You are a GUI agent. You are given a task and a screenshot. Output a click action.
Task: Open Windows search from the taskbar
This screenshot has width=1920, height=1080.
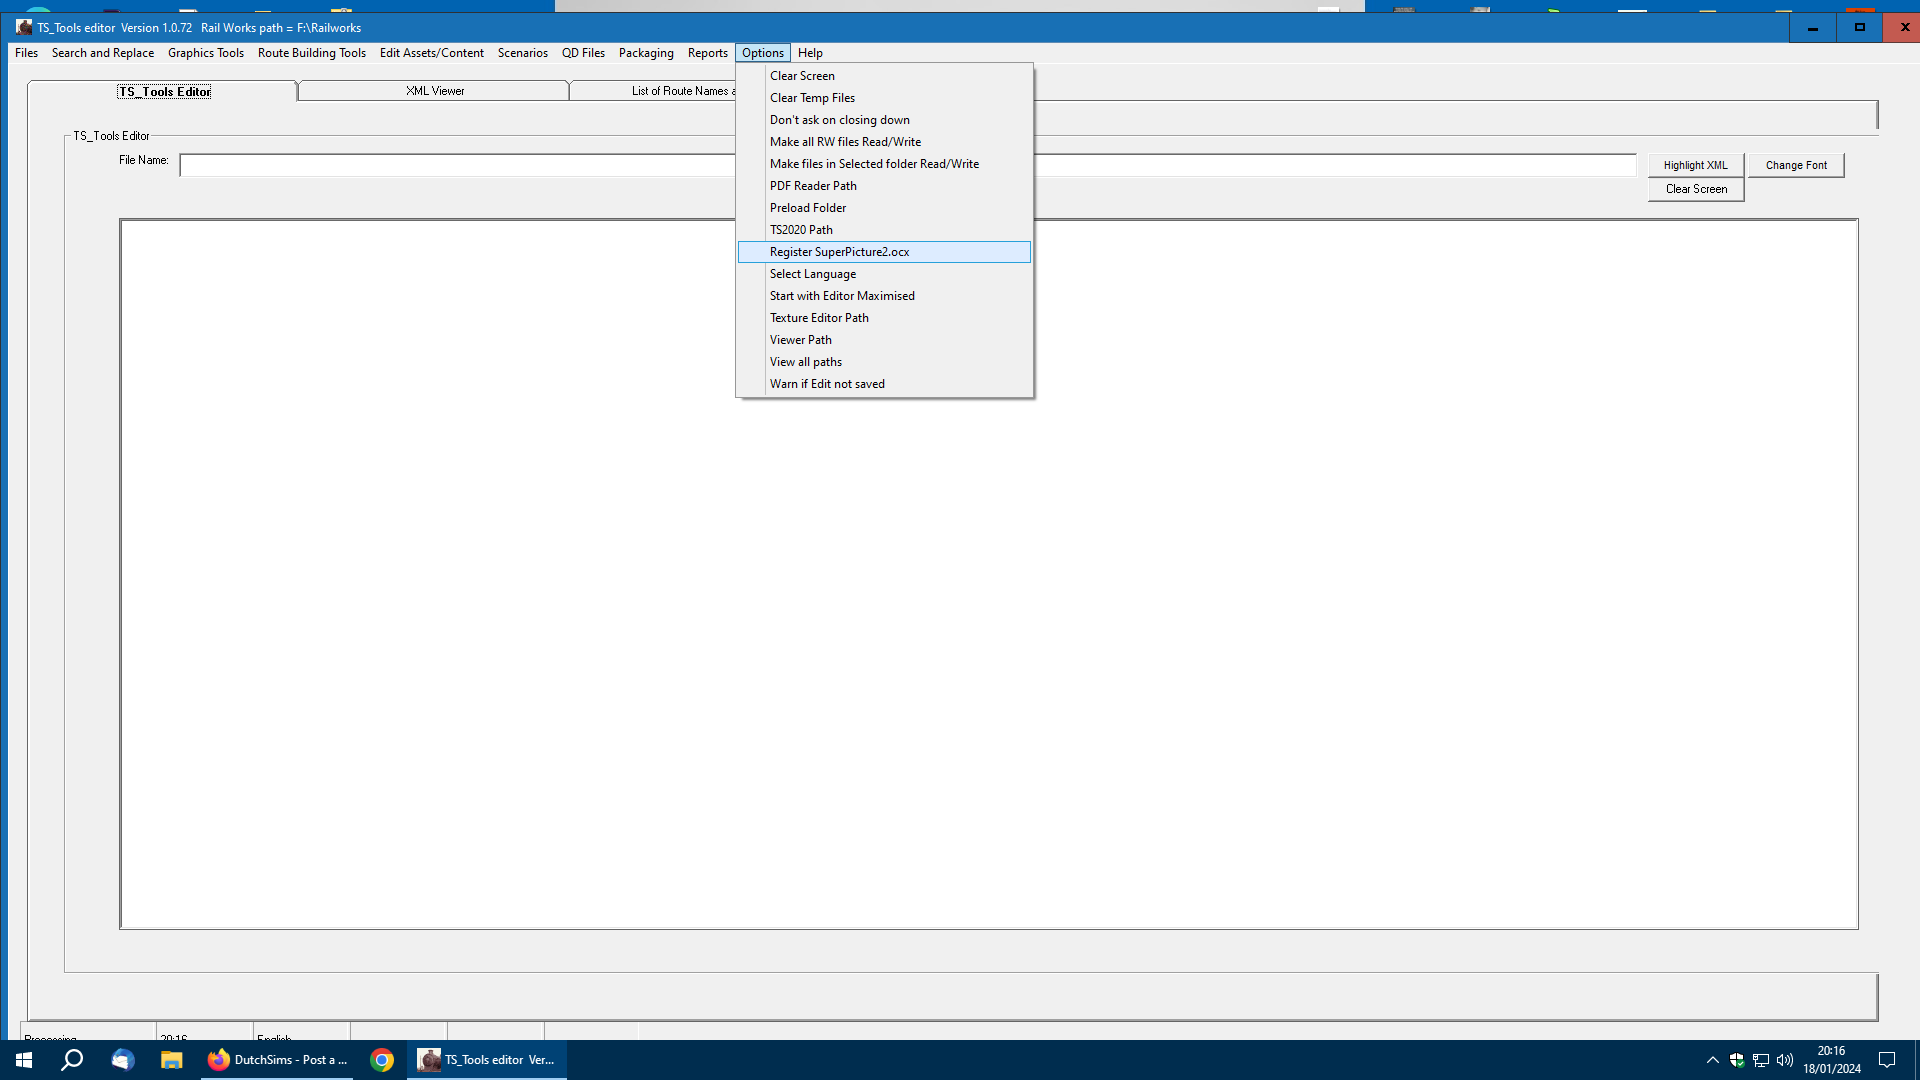72,1060
